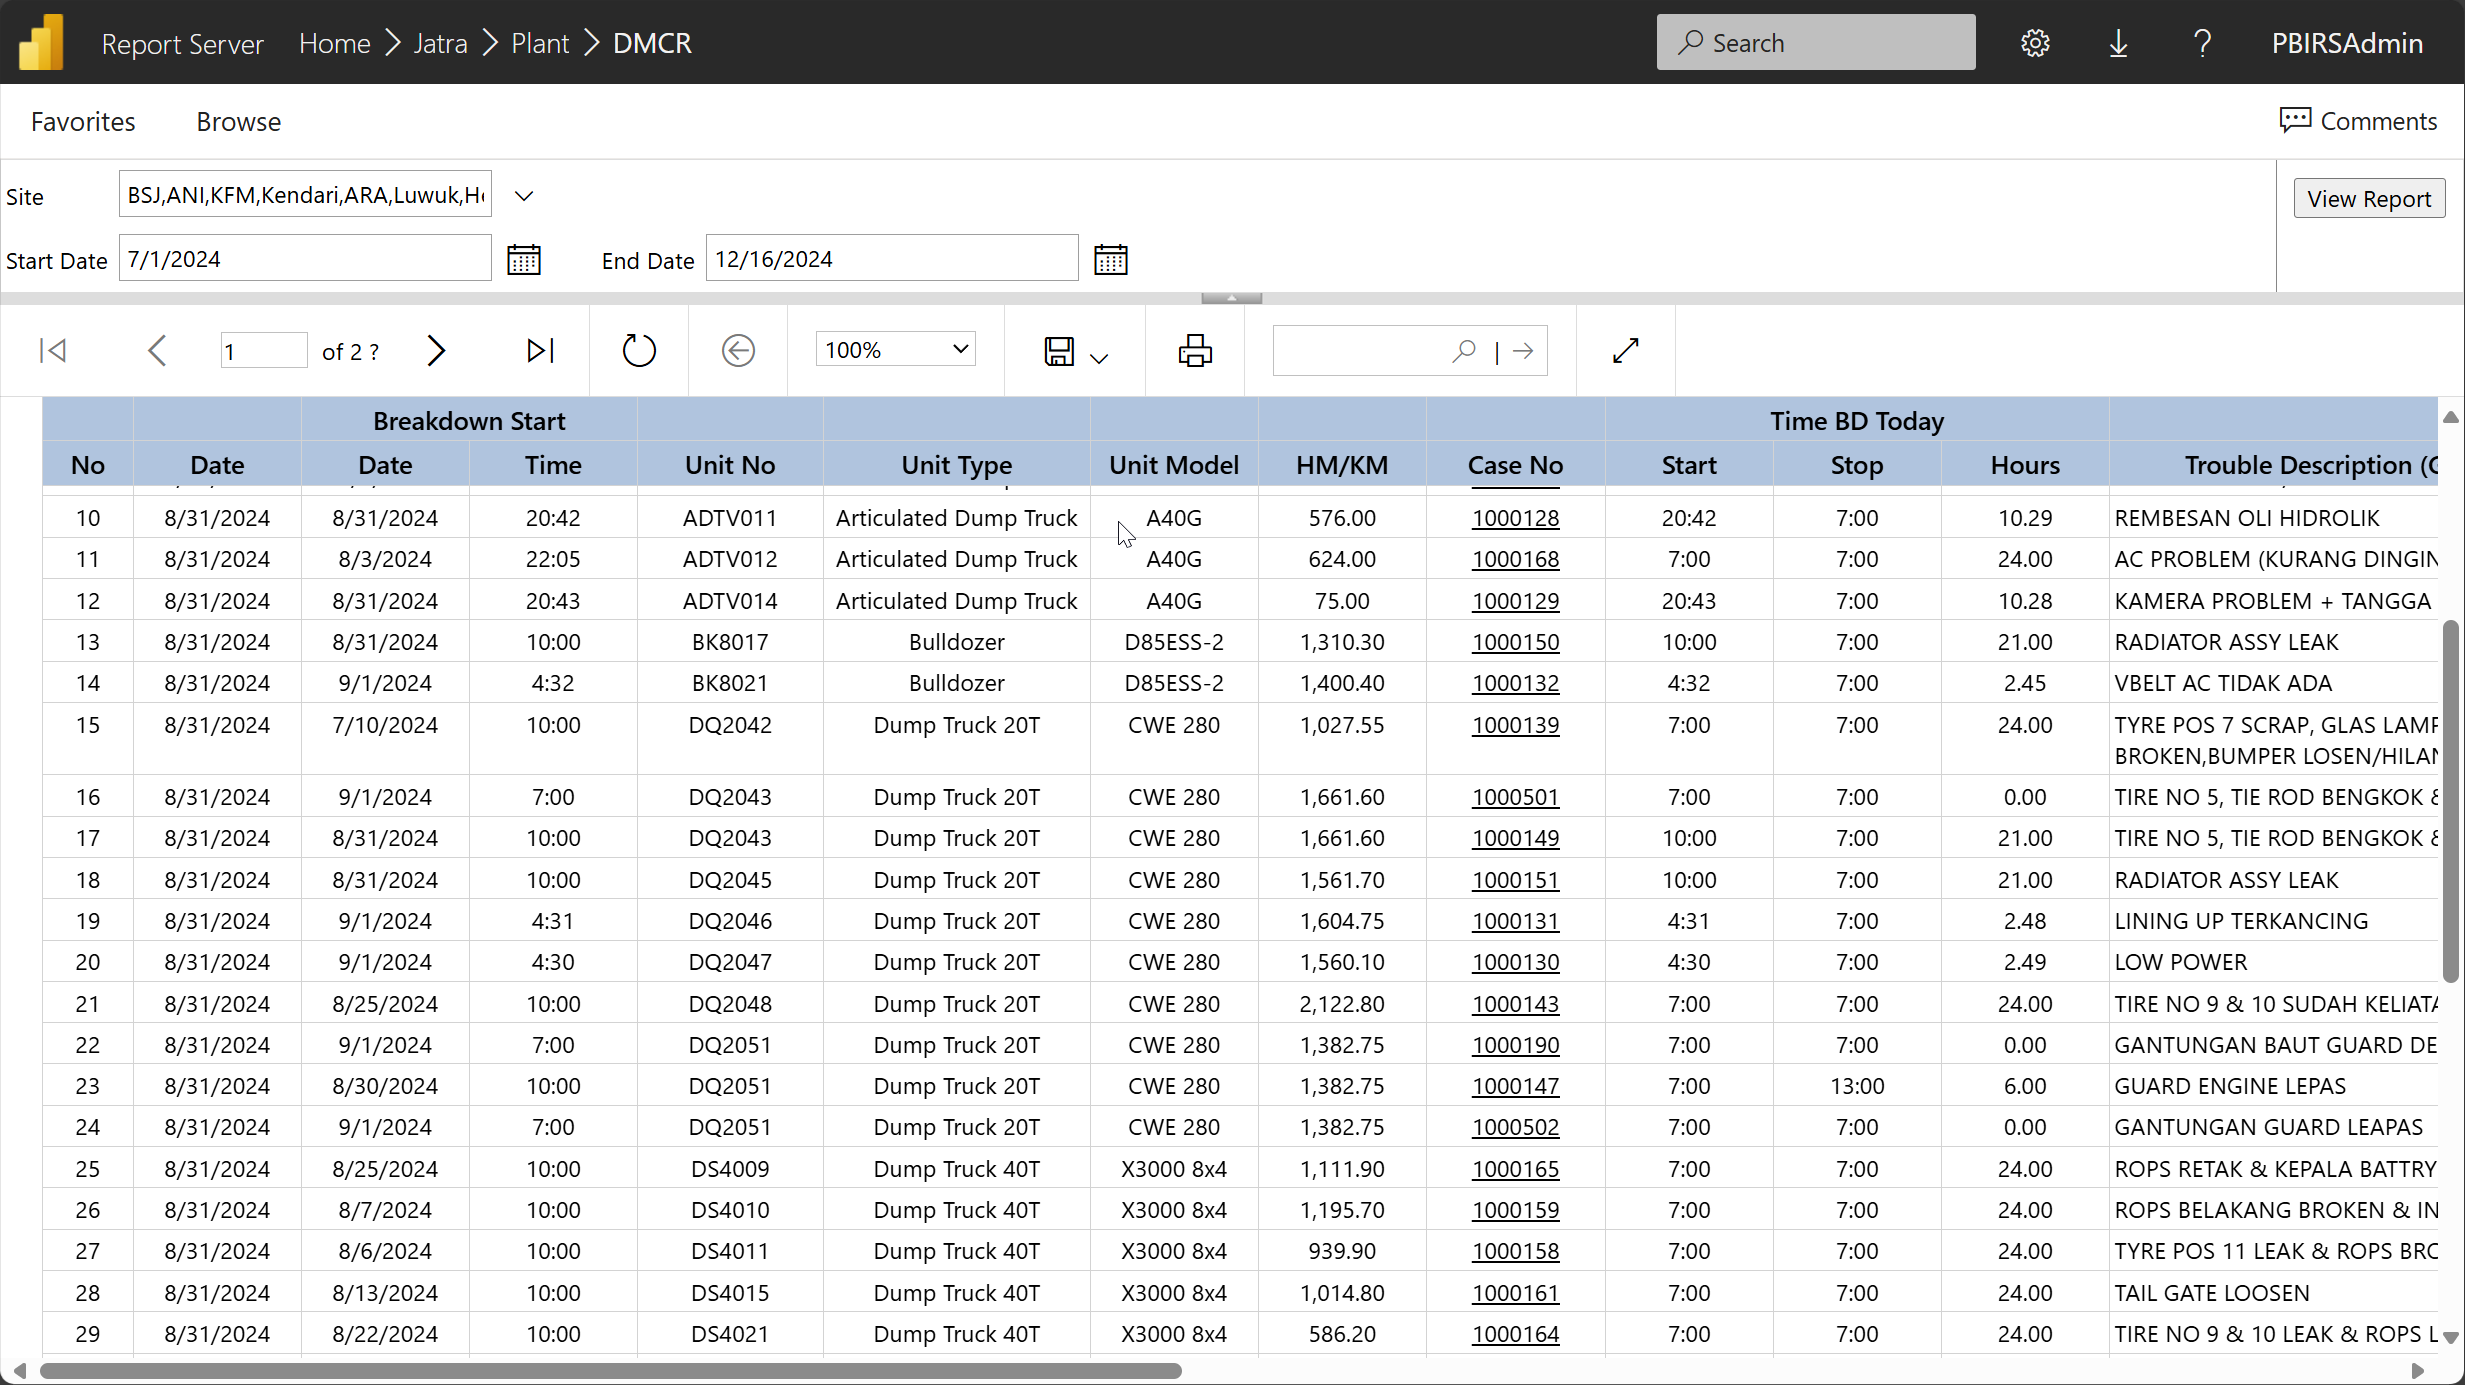Screen dimensions: 2465x1385
Task: Open the settings gear menu
Action: [2035, 43]
